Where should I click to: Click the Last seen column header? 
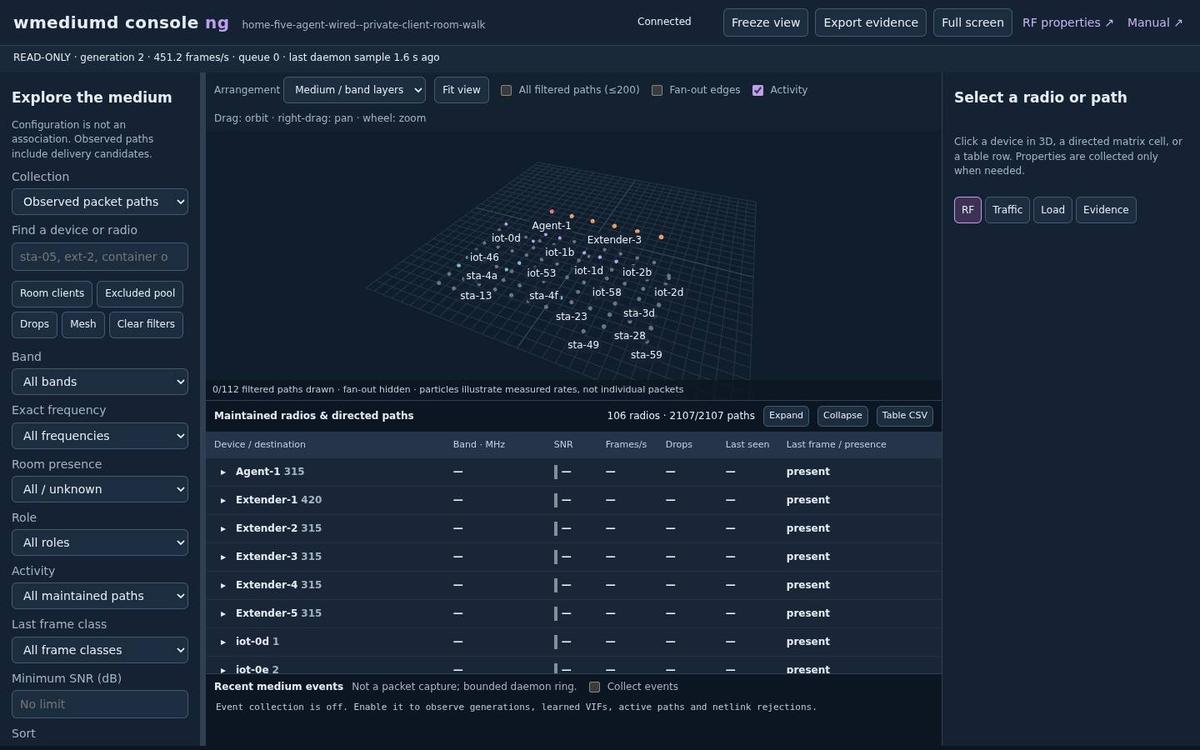tap(747, 445)
